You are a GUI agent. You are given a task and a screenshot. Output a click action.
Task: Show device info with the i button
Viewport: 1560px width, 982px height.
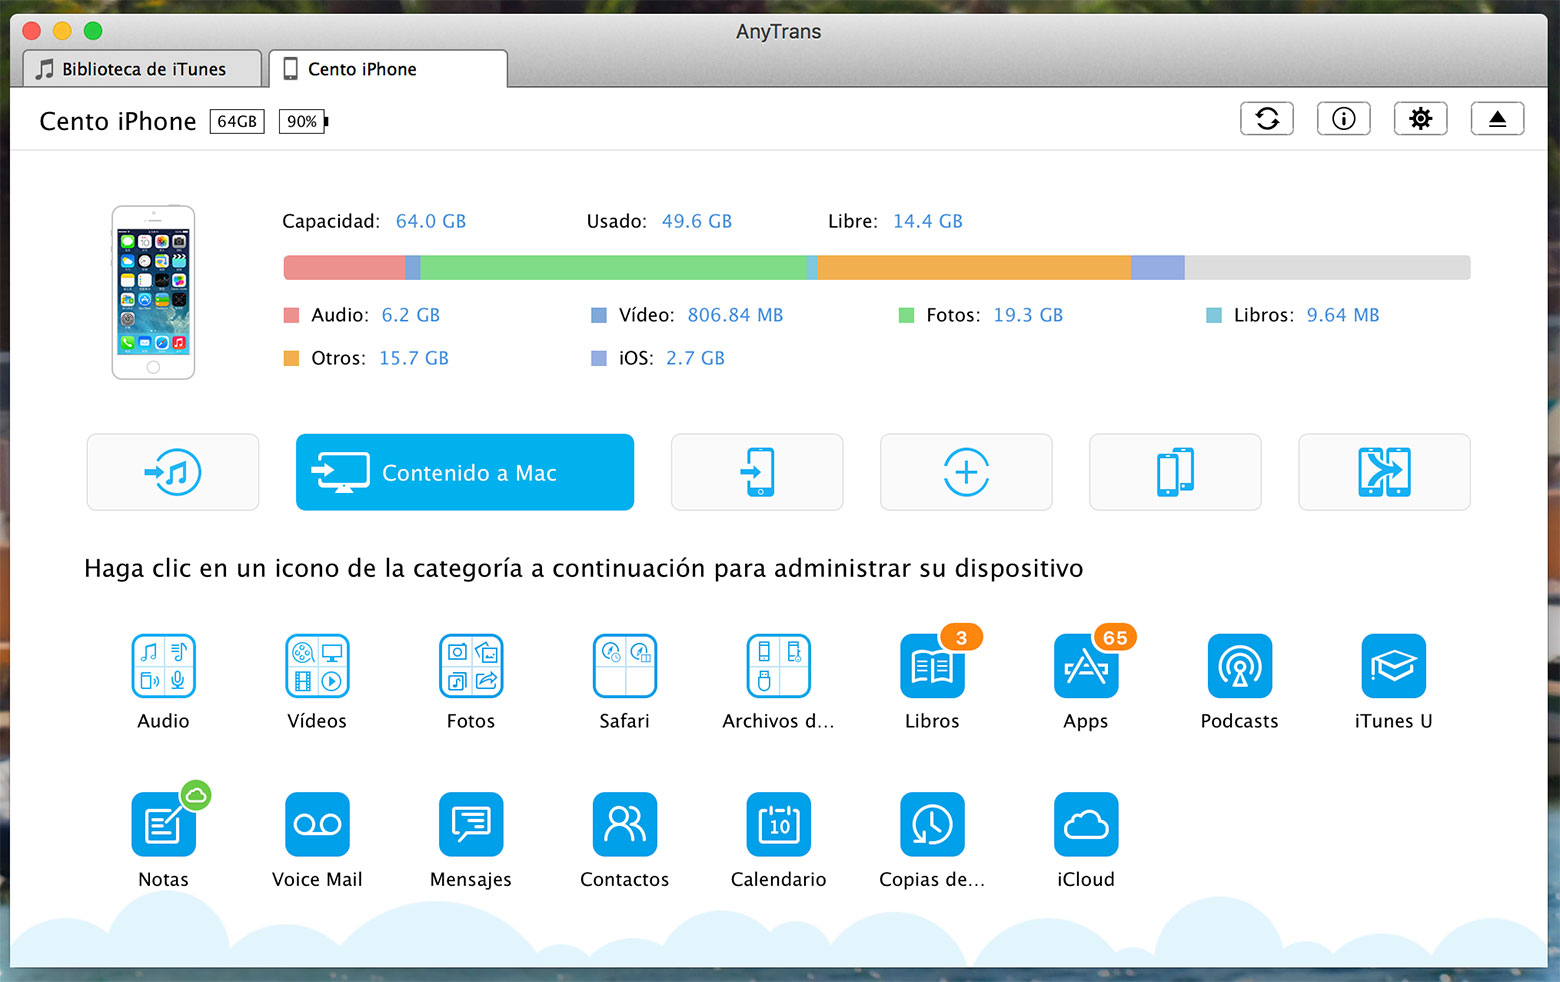tap(1344, 119)
